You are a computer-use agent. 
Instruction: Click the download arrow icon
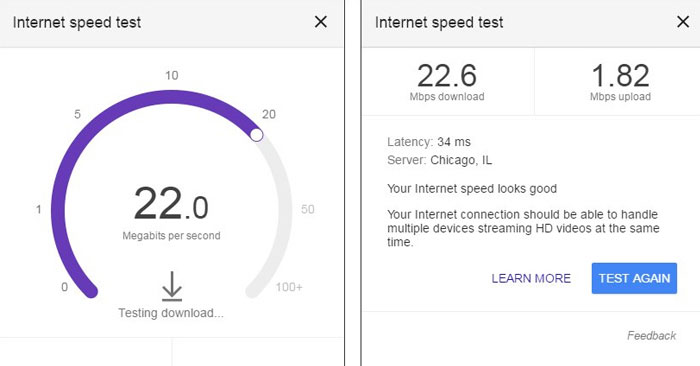click(x=172, y=286)
